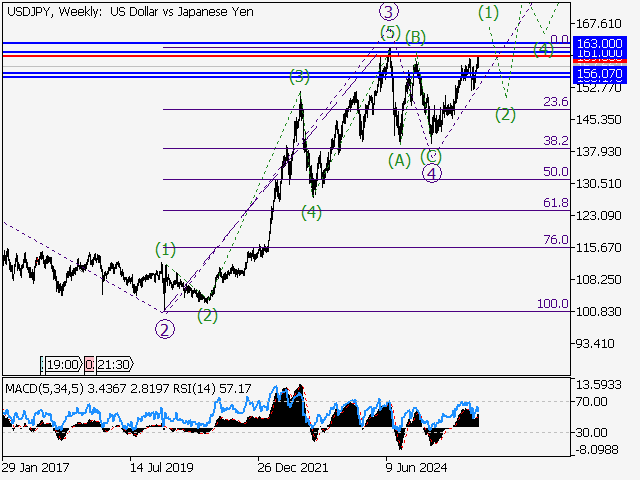Select the 26 Dec 2021 date label
Viewport: 640px width, 480px height.
point(291,467)
